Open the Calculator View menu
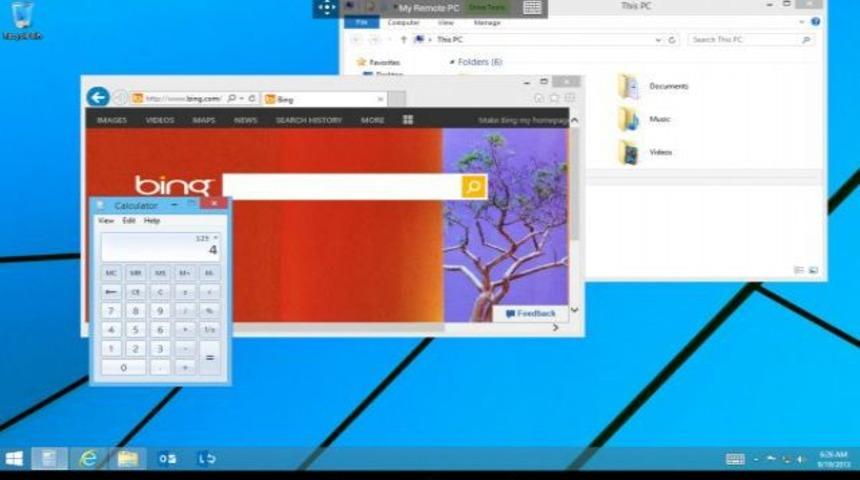The height and width of the screenshot is (480, 860). tap(106, 221)
